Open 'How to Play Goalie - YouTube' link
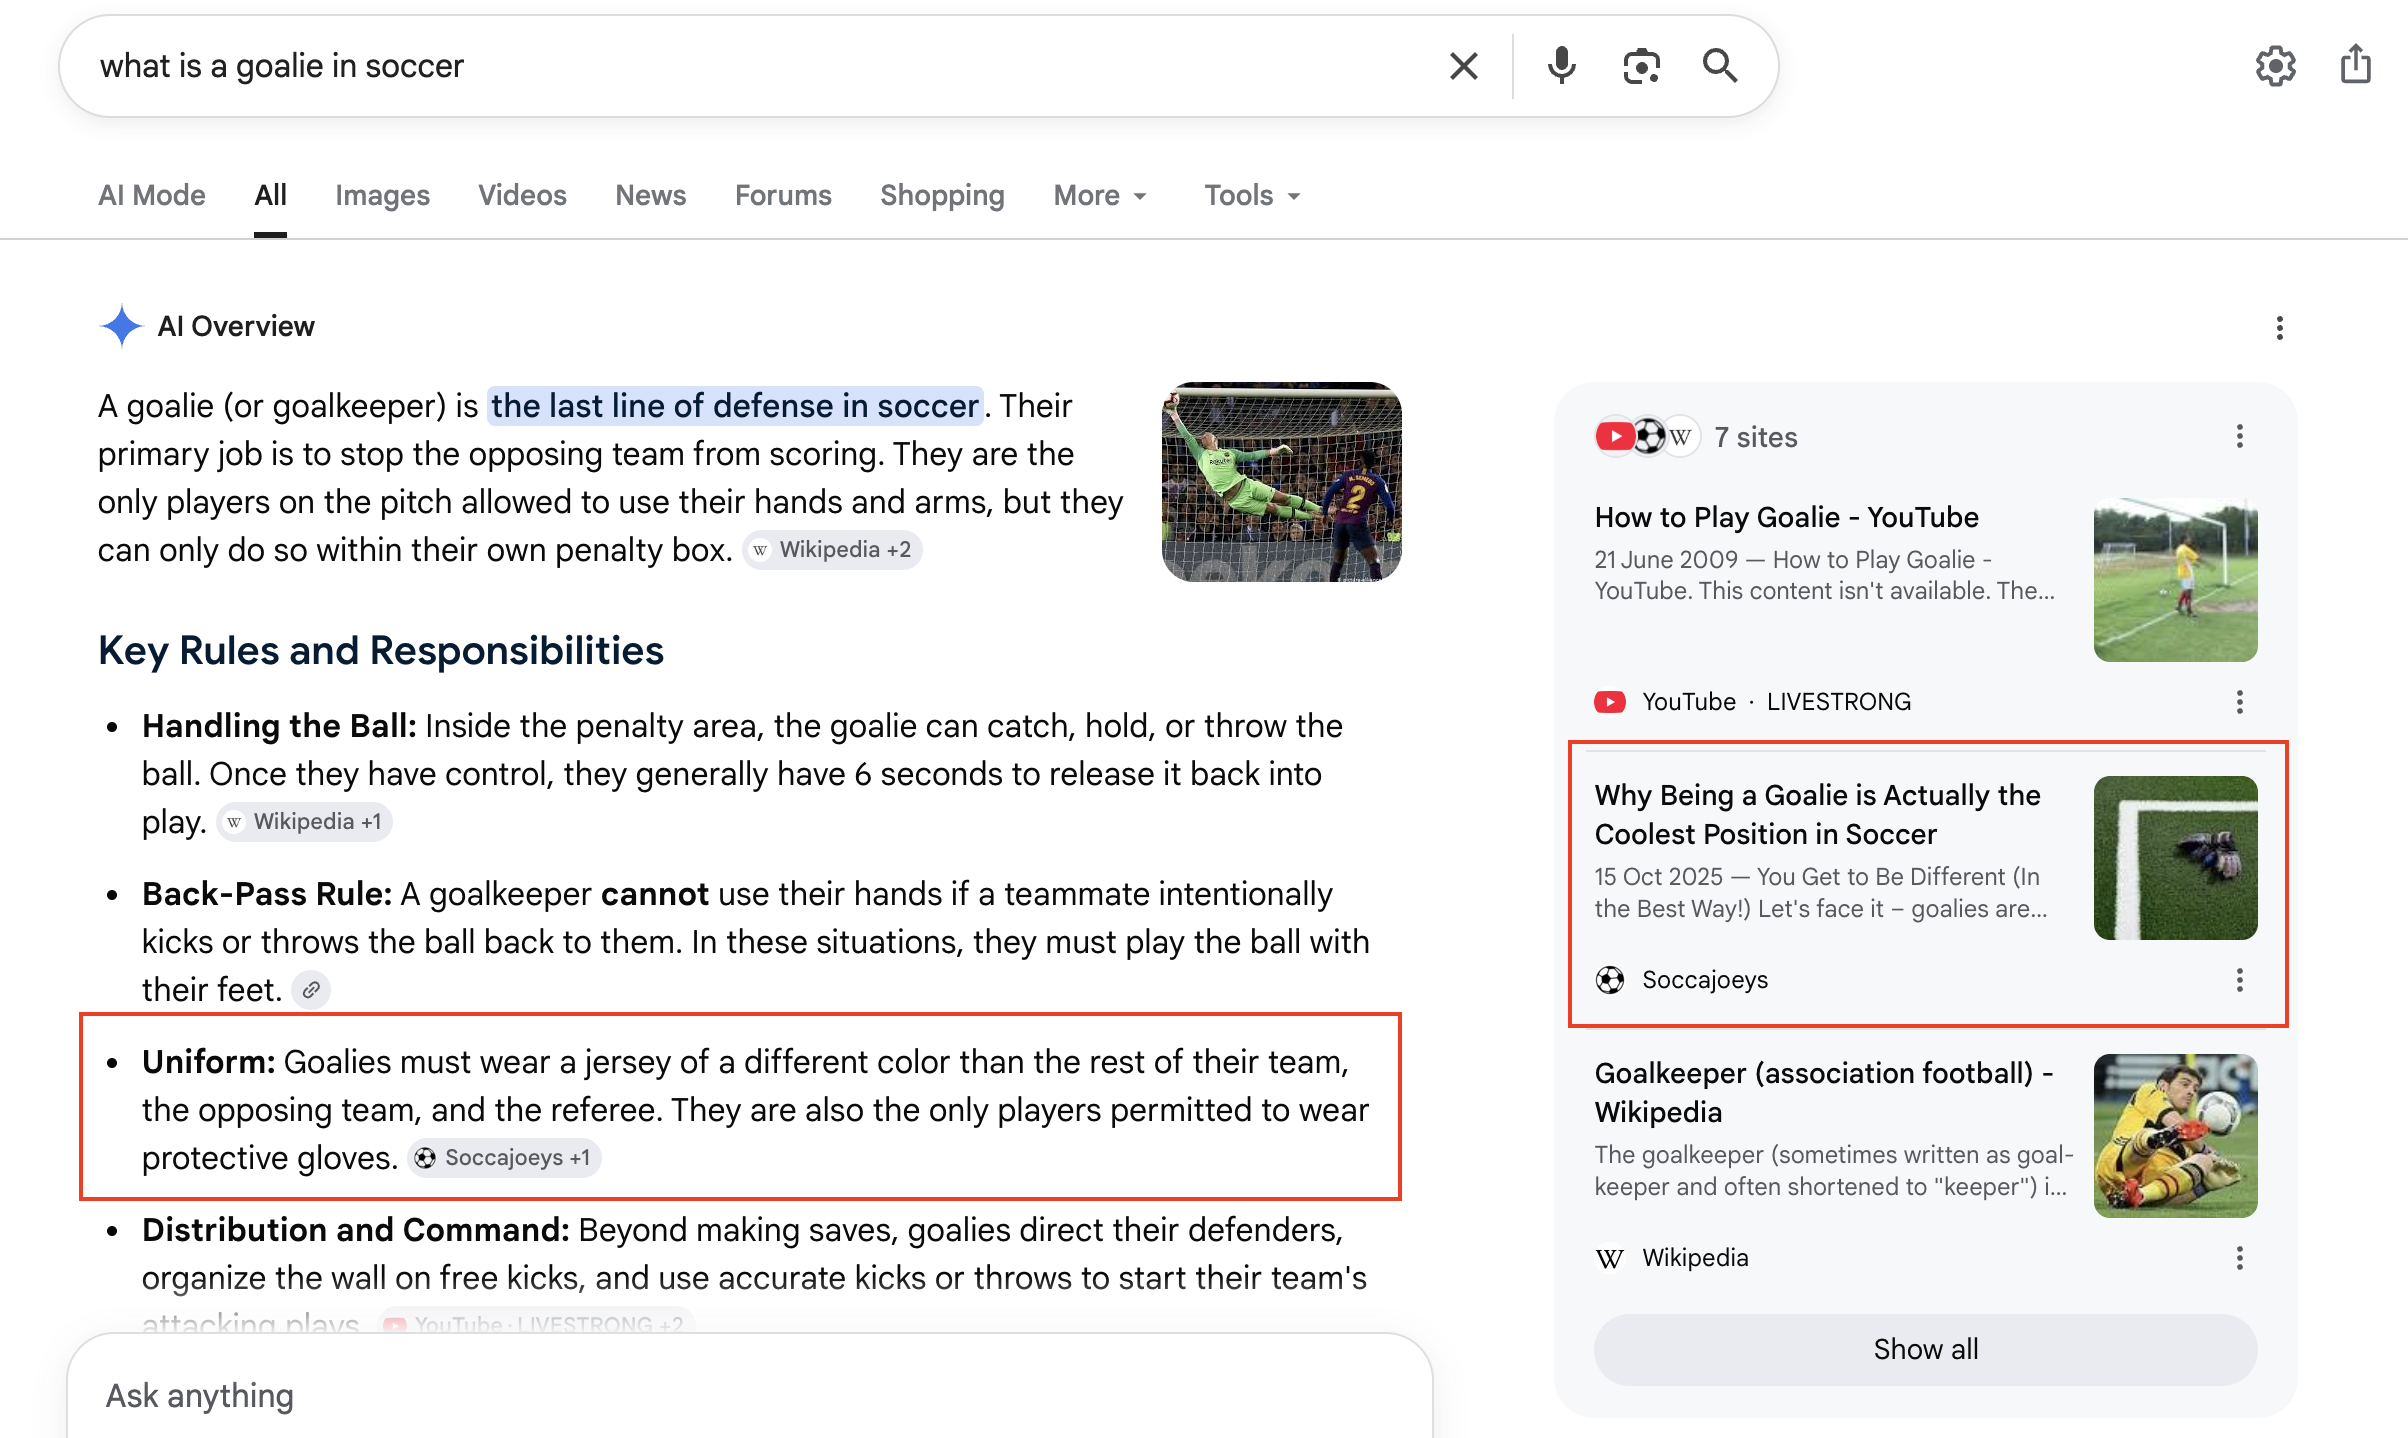The width and height of the screenshot is (2408, 1438). tap(1786, 517)
